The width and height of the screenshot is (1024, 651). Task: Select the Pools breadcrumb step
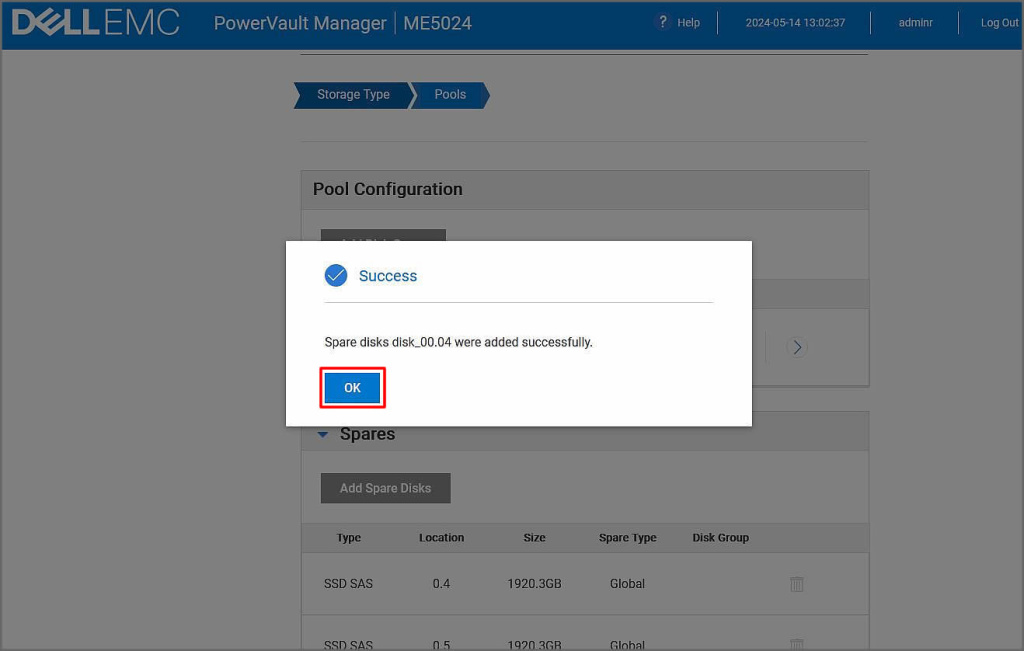(x=450, y=95)
